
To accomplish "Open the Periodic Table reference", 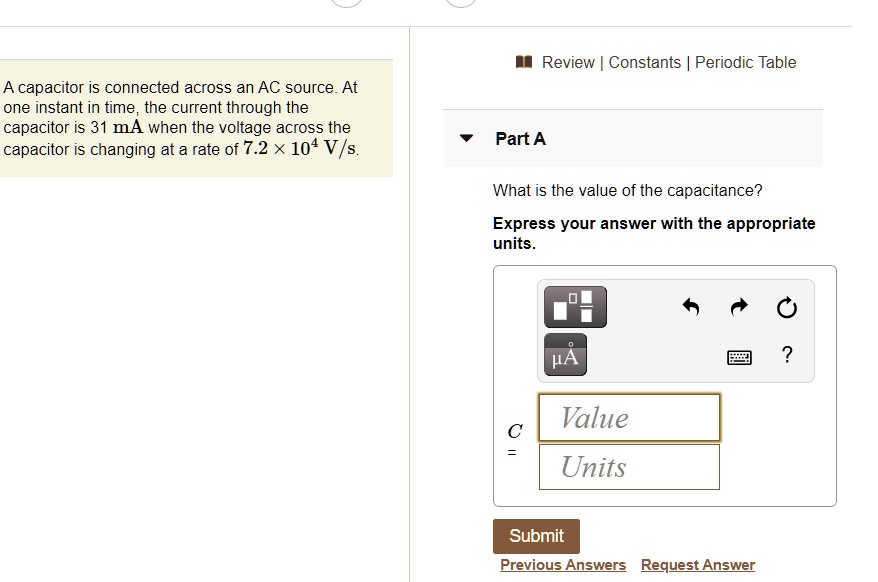I will pyautogui.click(x=745, y=62).
